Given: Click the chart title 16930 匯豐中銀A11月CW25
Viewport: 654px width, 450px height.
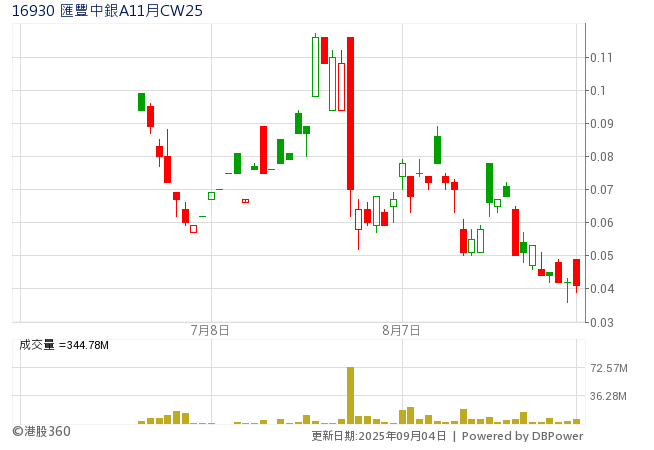Looking at the screenshot, I should (x=107, y=10).
